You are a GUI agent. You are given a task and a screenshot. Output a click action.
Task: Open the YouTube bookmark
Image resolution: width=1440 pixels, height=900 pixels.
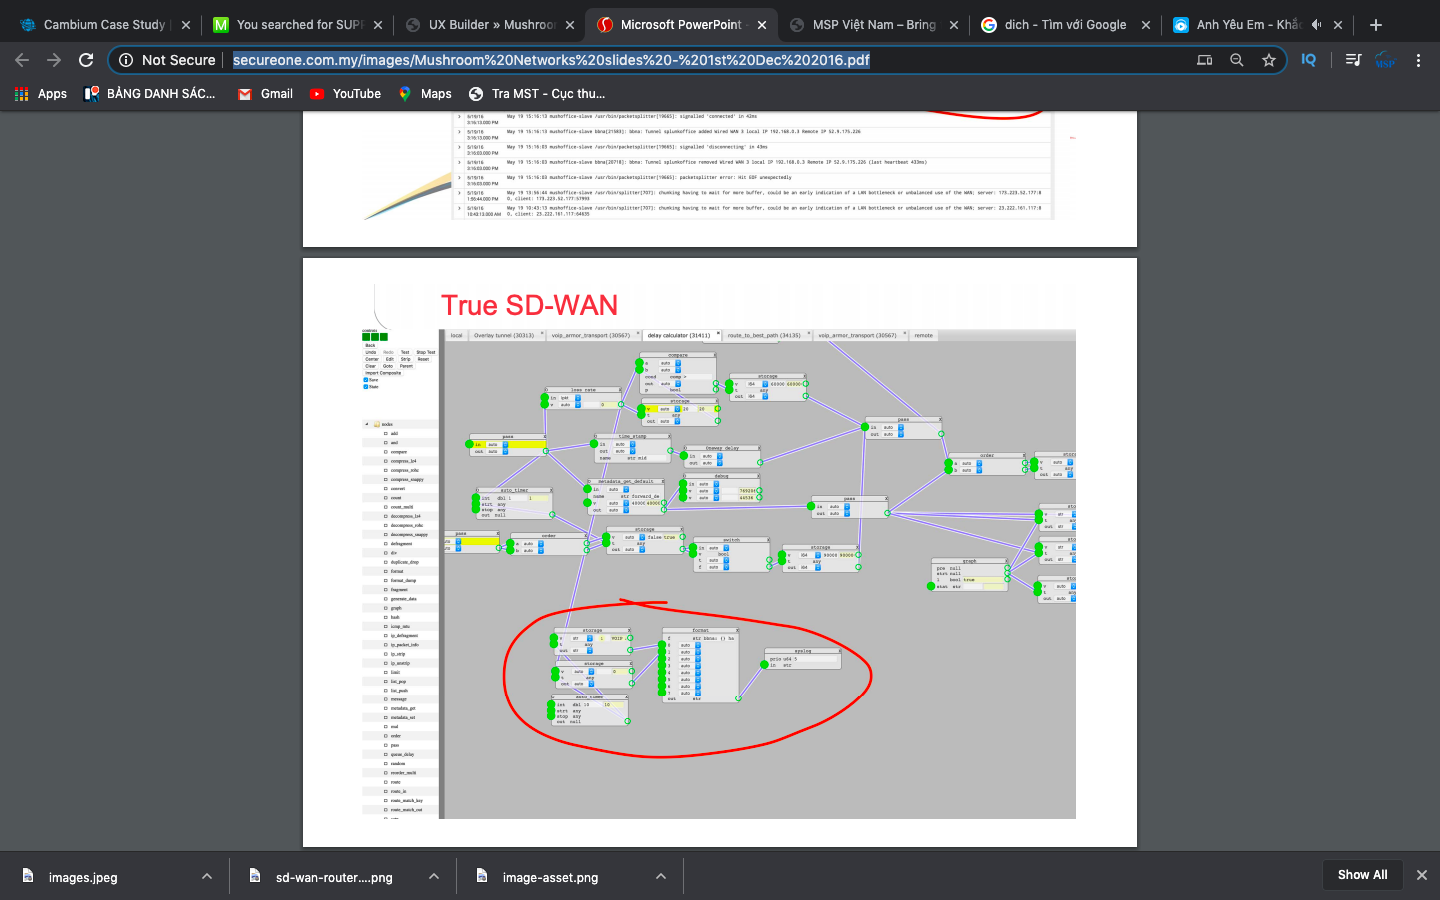click(345, 94)
